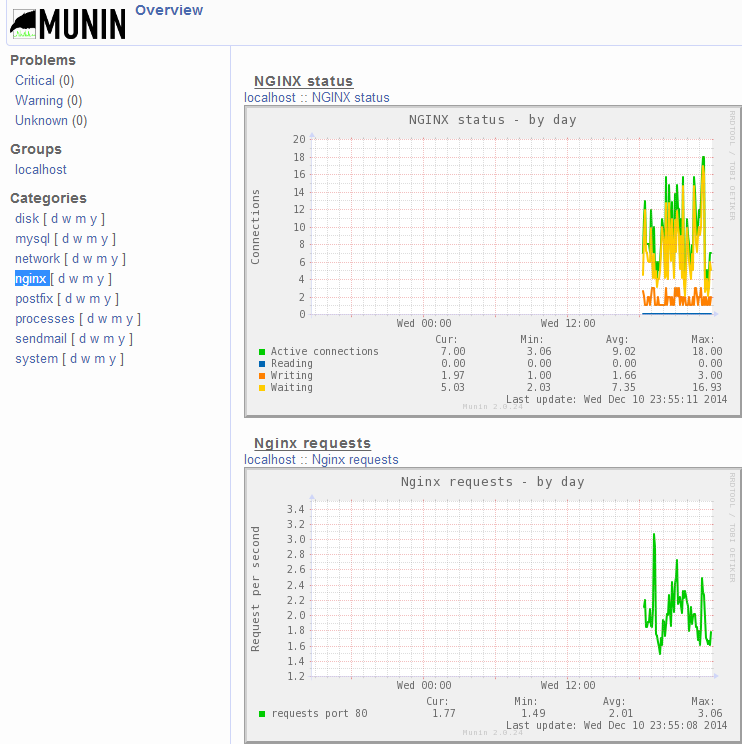Open the system category

pos(37,358)
